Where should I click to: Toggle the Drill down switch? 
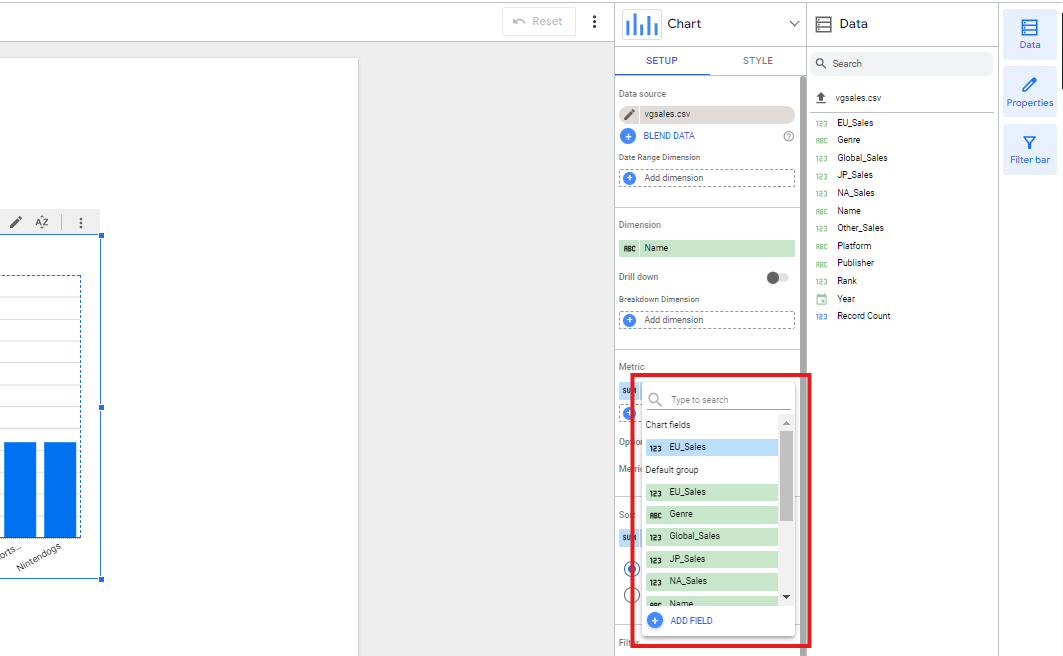pos(777,277)
